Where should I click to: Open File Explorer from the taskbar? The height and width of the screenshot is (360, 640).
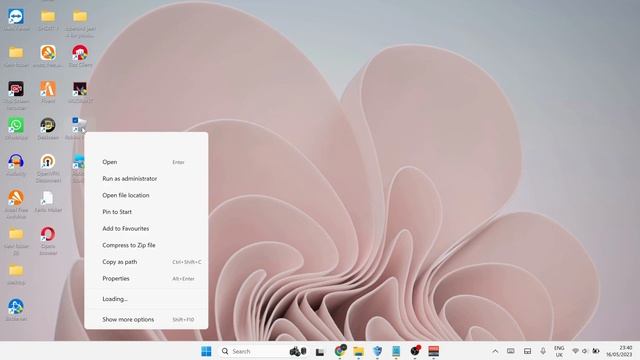point(359,351)
